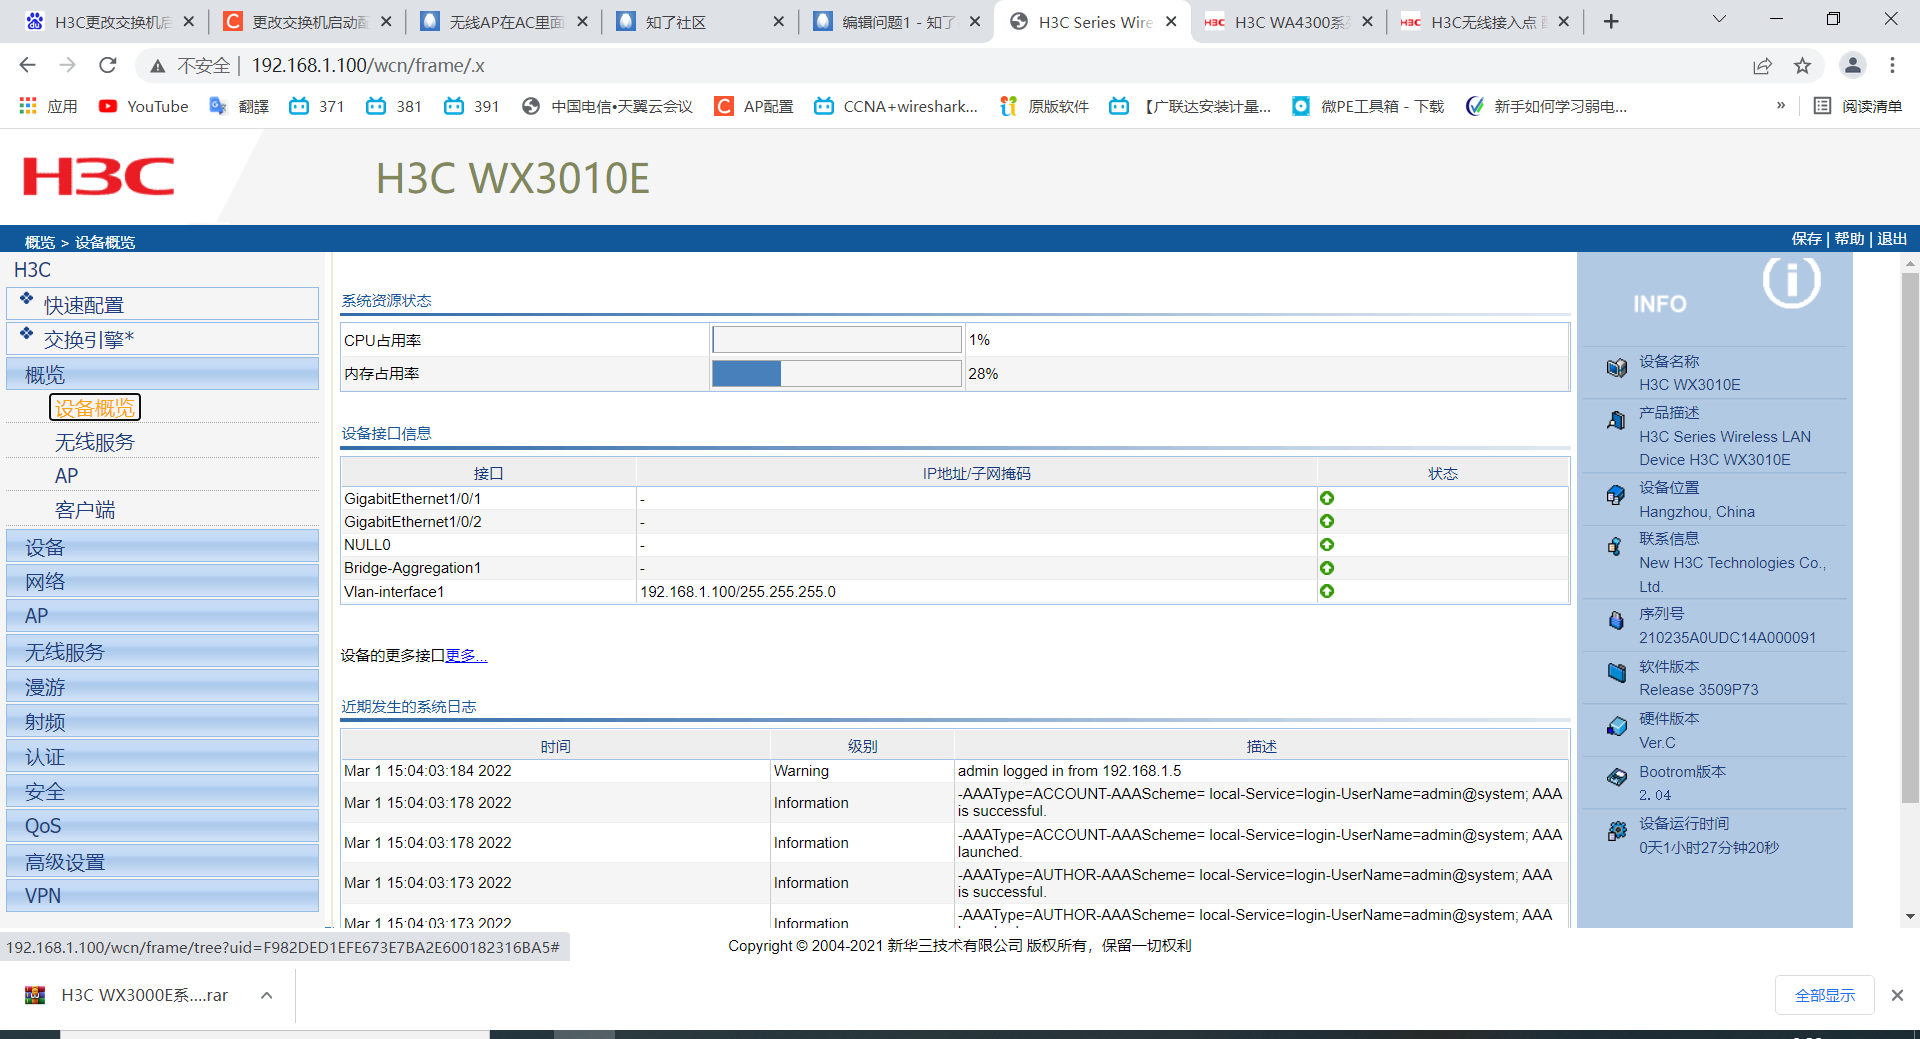Expand the 高级设置 menu section
The height and width of the screenshot is (1039, 1920).
tap(162, 861)
